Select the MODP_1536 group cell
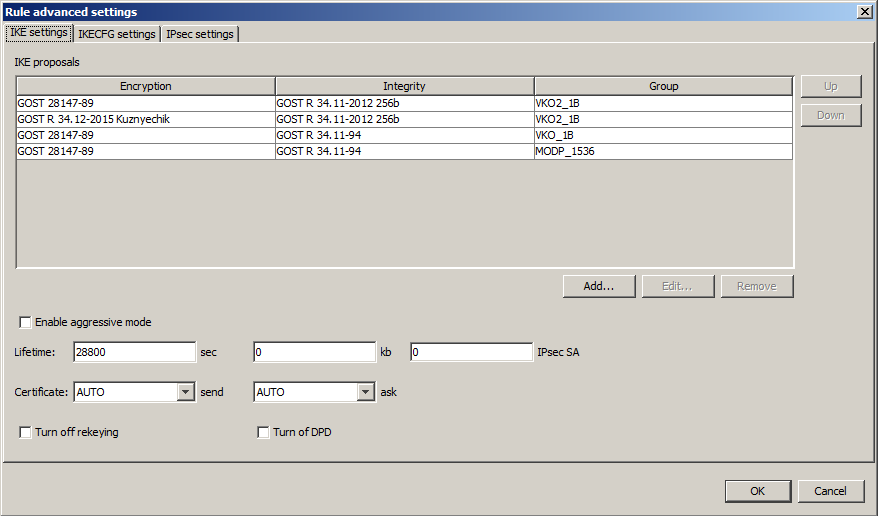Viewport: 878px width, 516px height. tap(664, 151)
